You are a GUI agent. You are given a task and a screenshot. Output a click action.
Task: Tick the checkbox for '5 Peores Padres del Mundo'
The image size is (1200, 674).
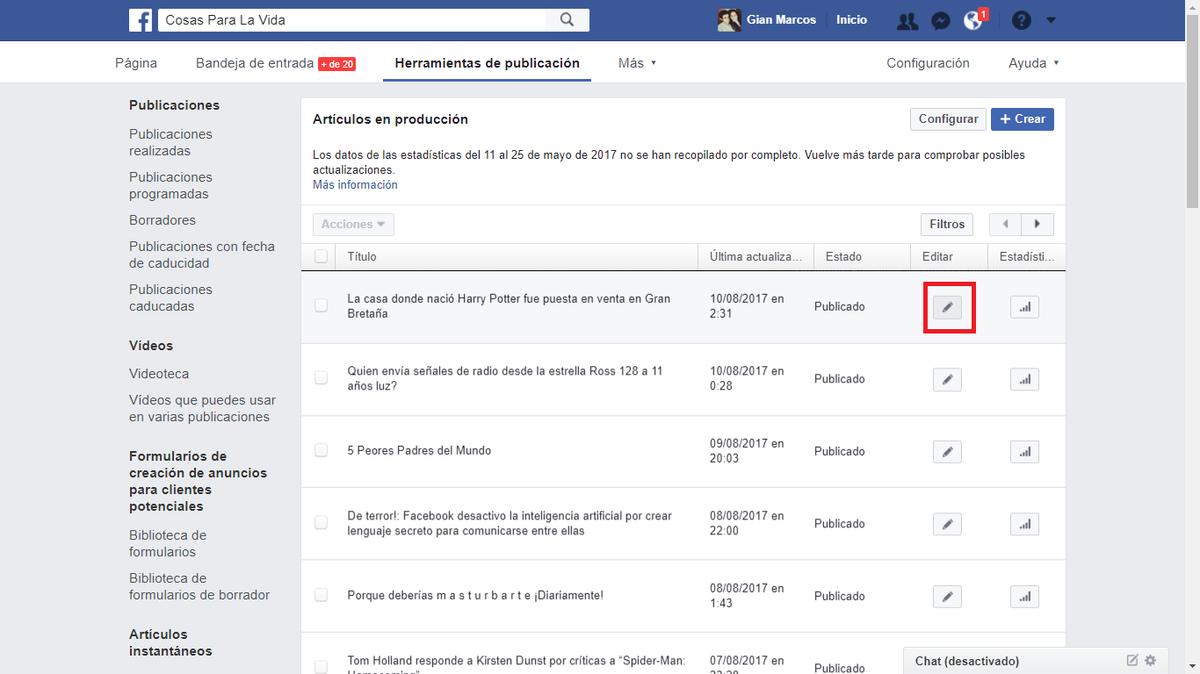click(321, 451)
